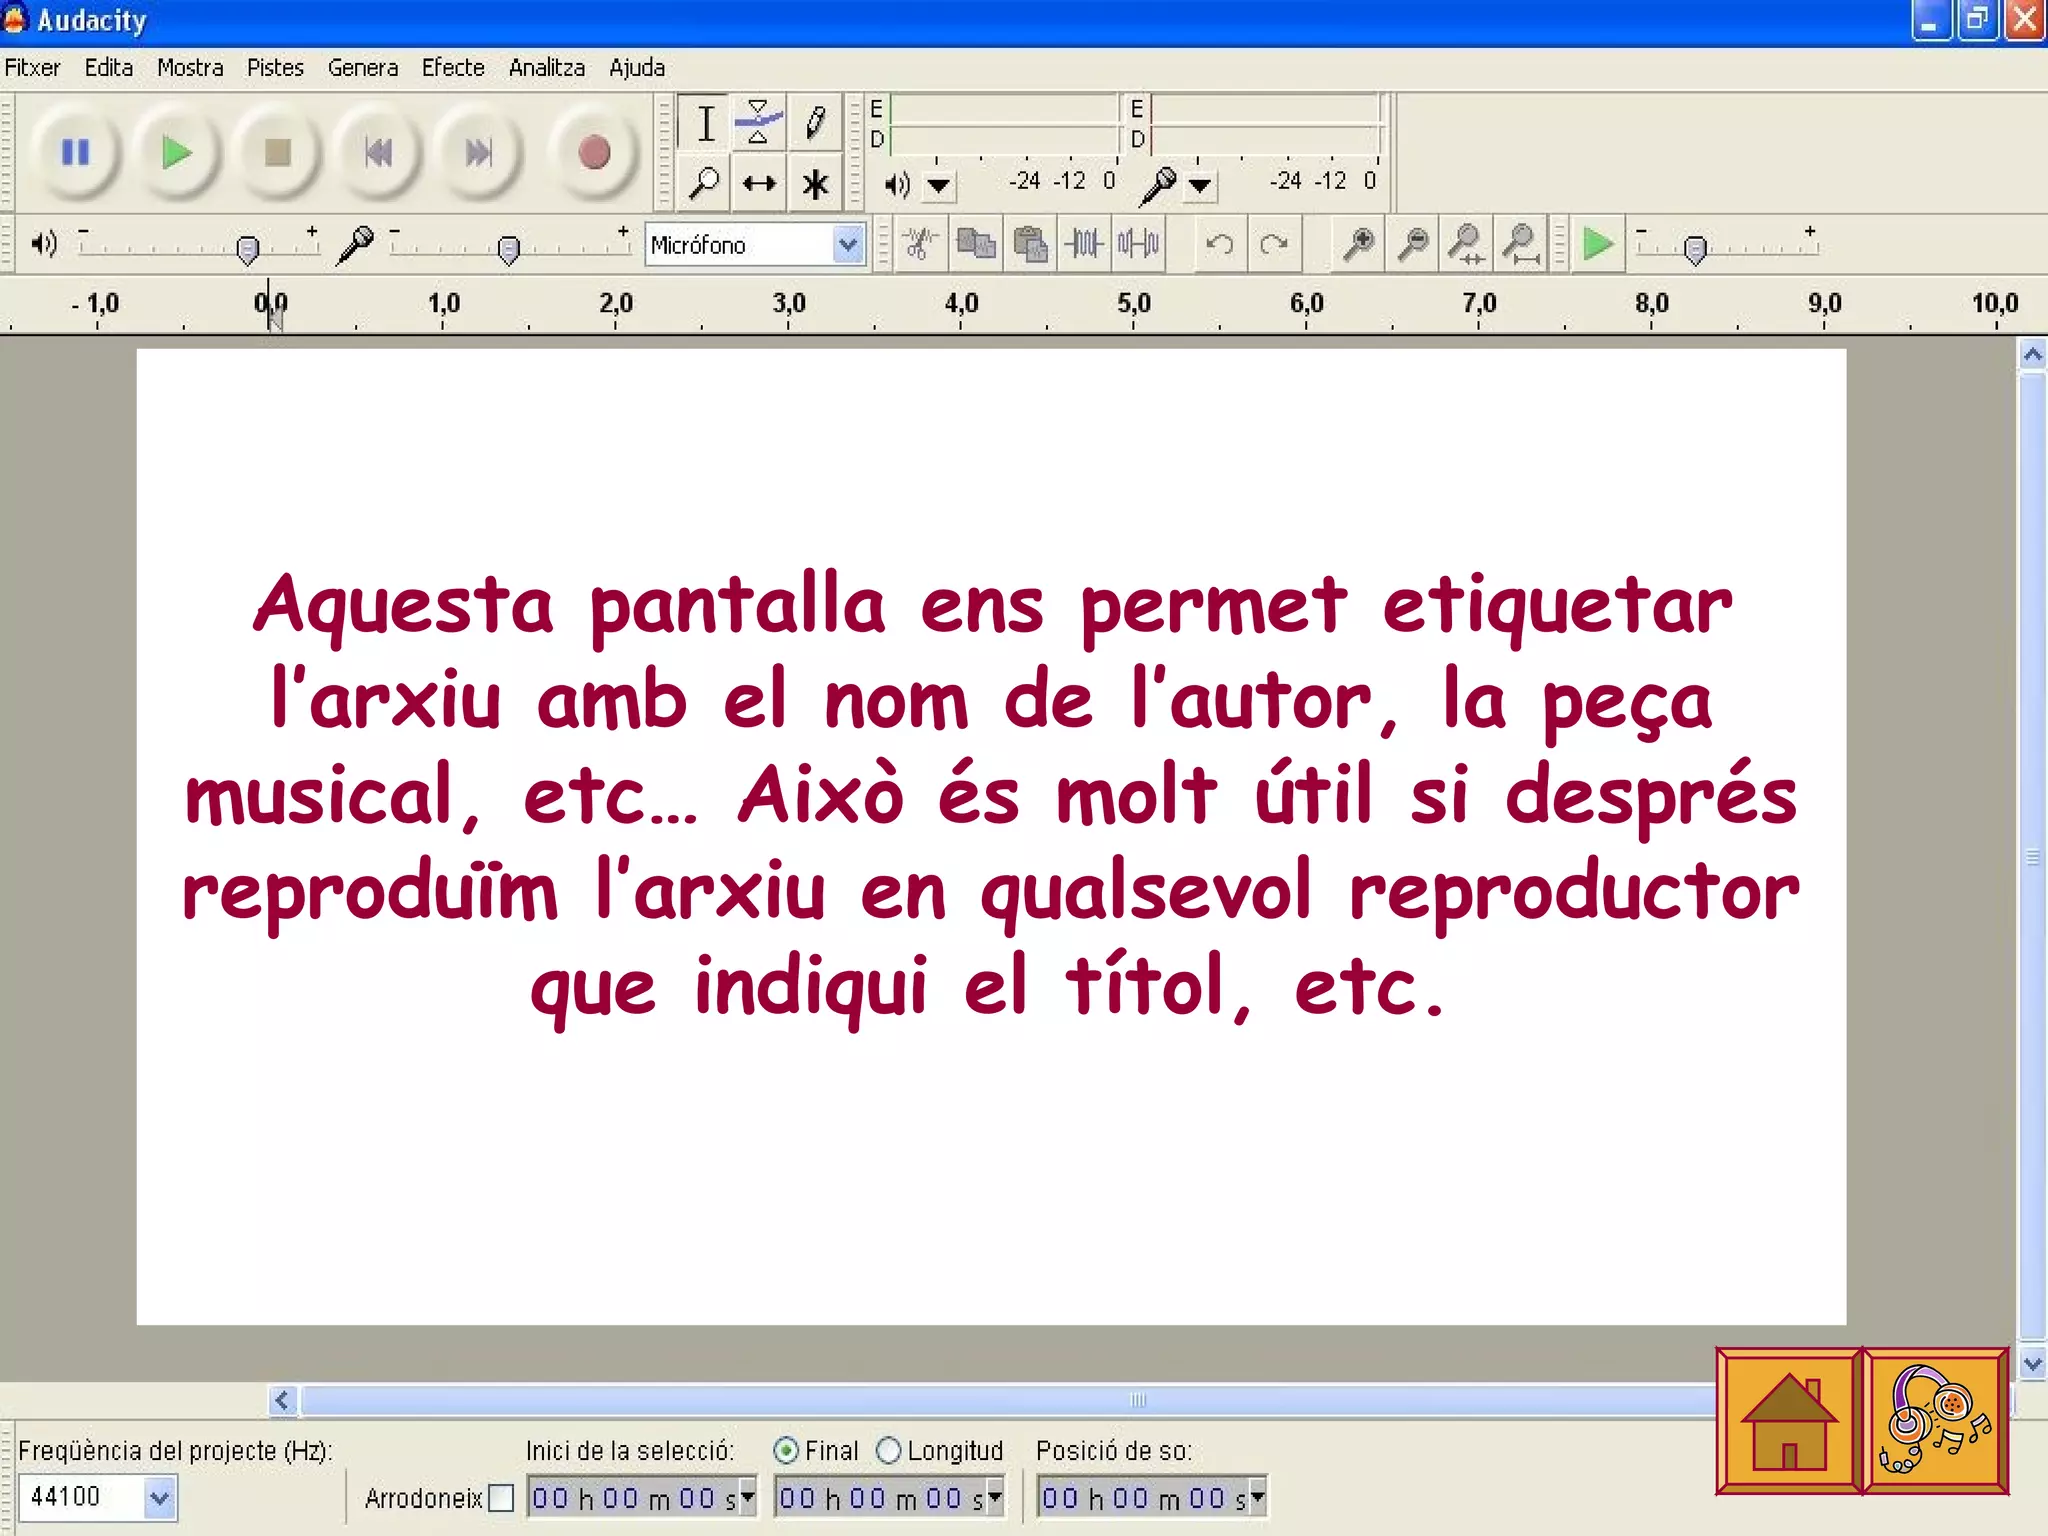Click the Fit selection in window icon

click(x=1466, y=244)
